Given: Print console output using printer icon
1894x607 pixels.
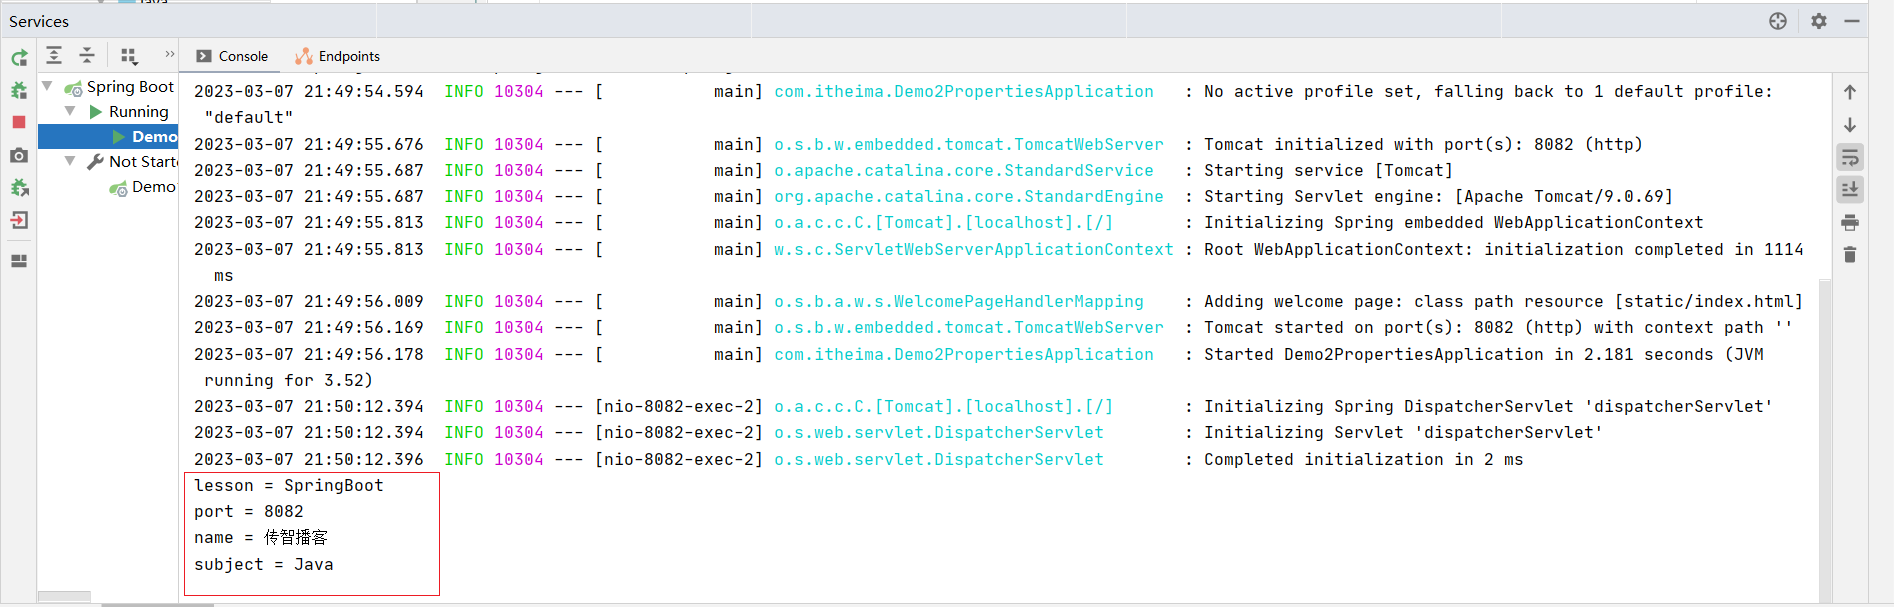Looking at the screenshot, I should [1850, 222].
